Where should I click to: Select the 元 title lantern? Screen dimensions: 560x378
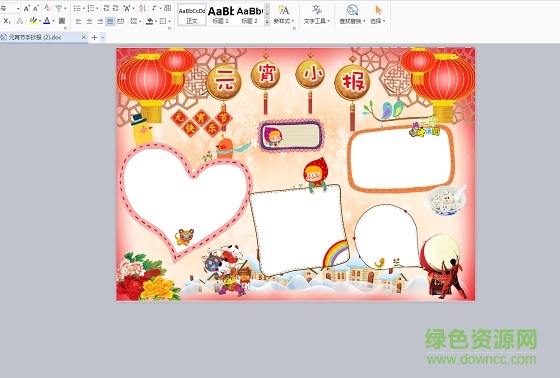224,82
